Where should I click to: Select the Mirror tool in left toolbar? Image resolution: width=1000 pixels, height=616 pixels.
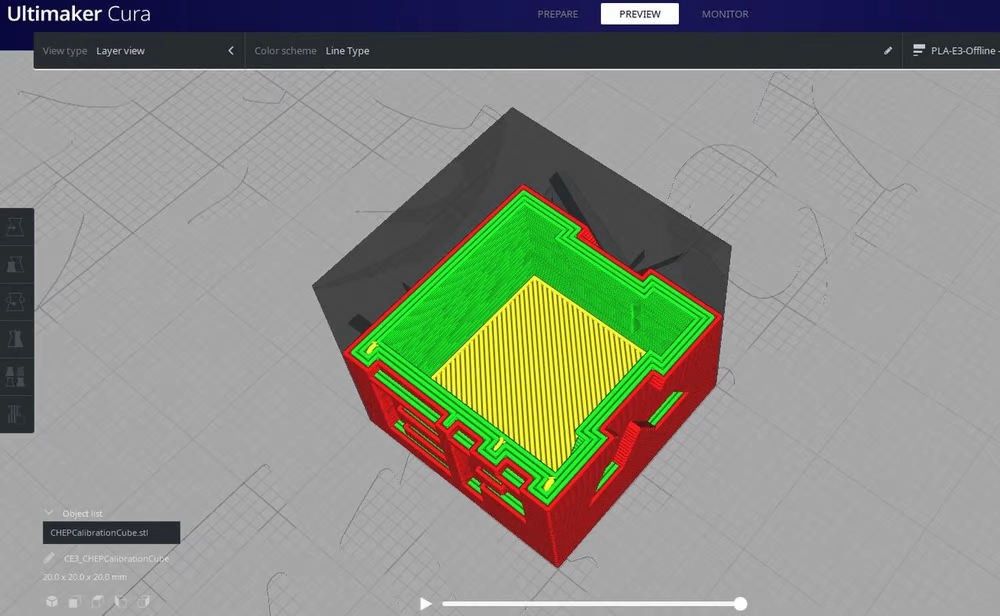tap(15, 339)
